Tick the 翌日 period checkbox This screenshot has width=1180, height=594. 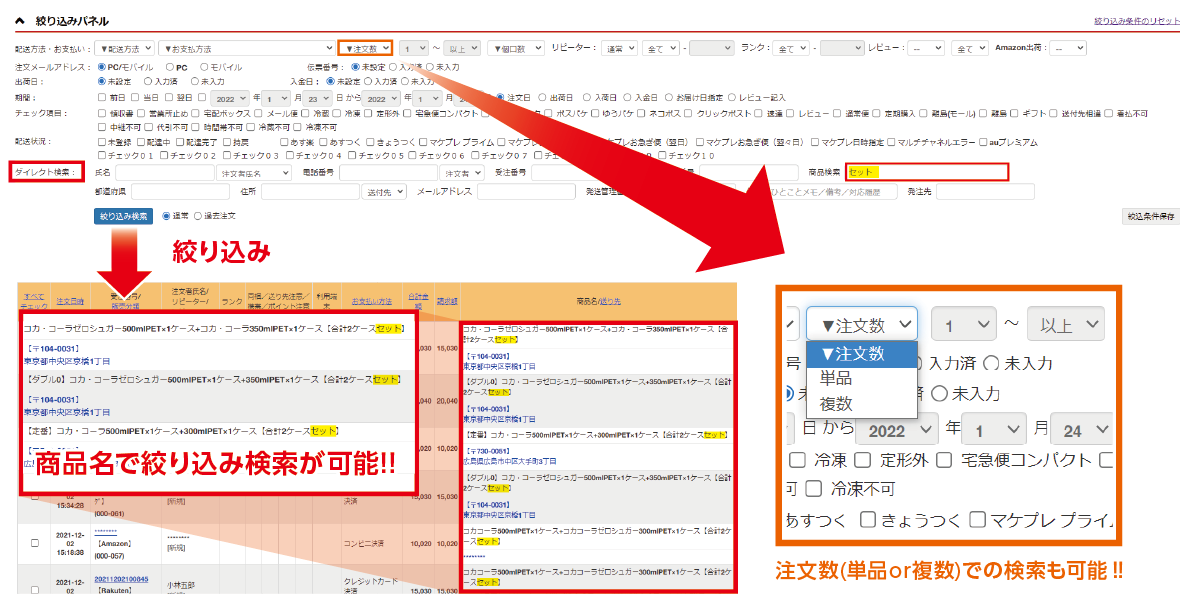(x=169, y=98)
